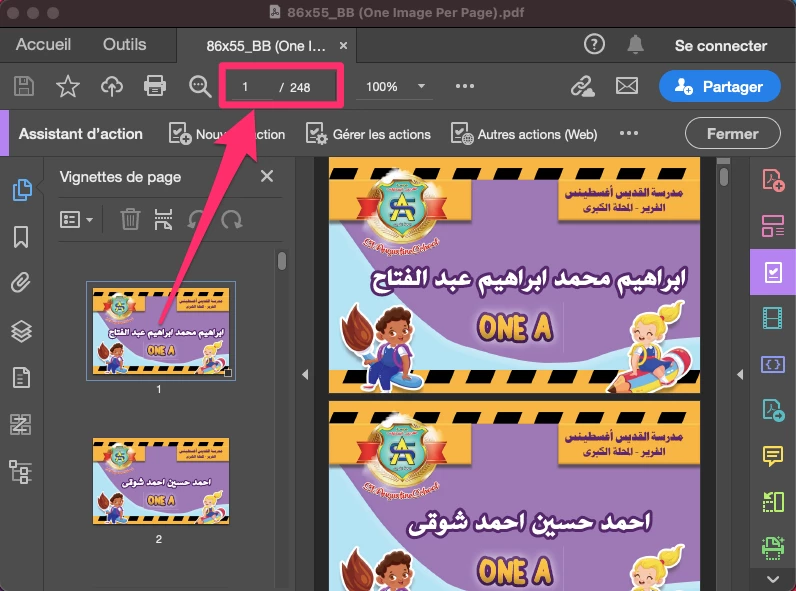This screenshot has height=591, width=796.
Task: Open the Action Wizard tool (purple)
Action: coord(773,272)
